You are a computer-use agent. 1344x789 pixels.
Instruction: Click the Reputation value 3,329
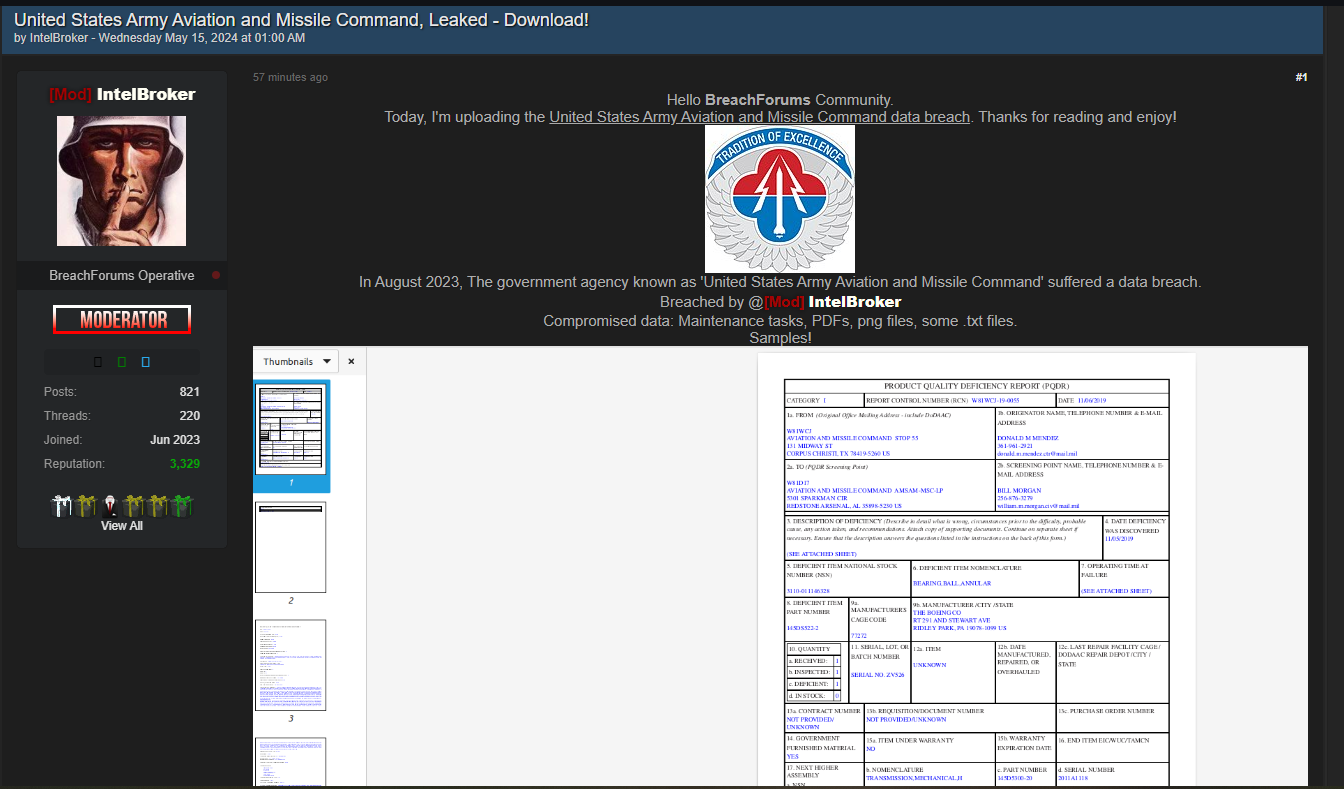tap(185, 464)
